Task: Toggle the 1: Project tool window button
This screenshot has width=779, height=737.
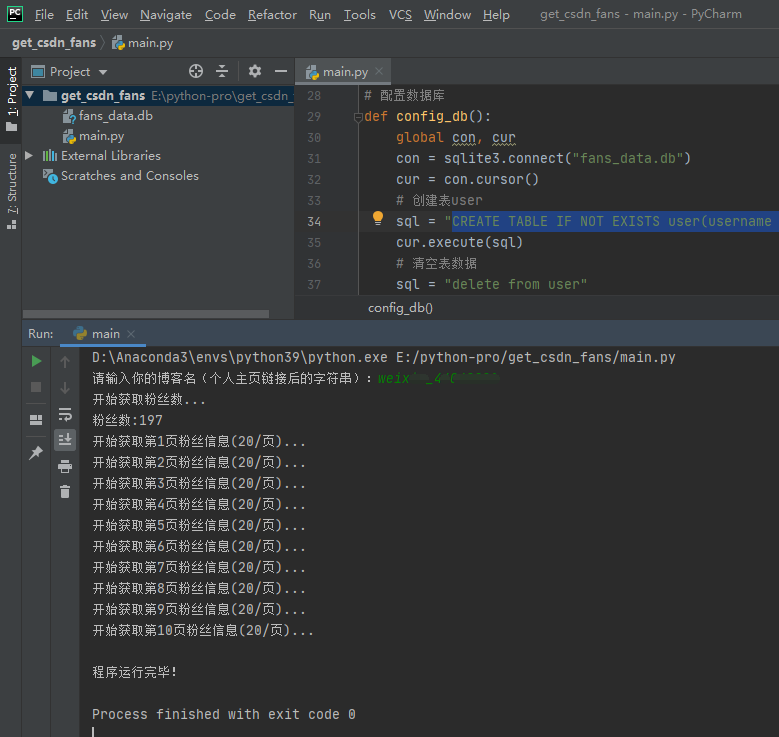Action: pyautogui.click(x=11, y=99)
